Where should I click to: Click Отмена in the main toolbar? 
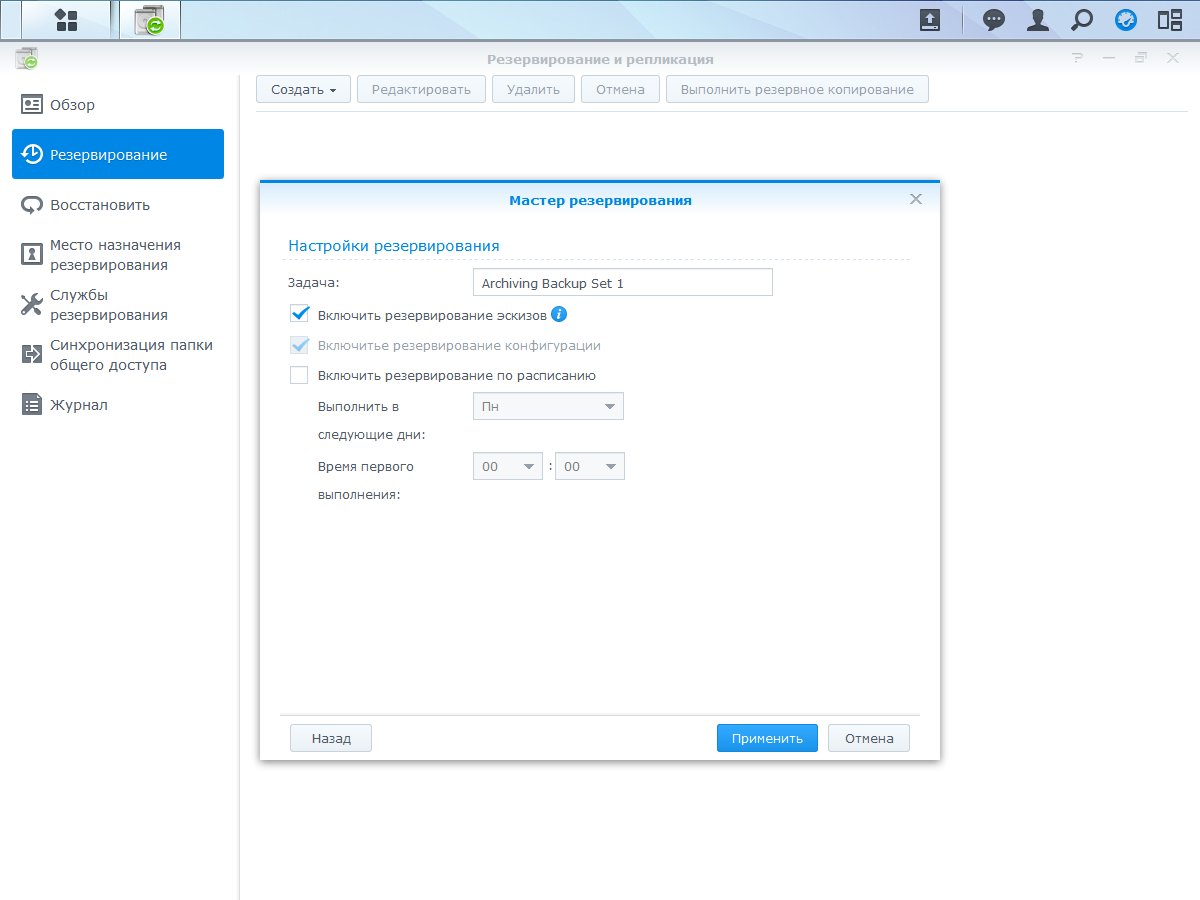pyautogui.click(x=620, y=89)
